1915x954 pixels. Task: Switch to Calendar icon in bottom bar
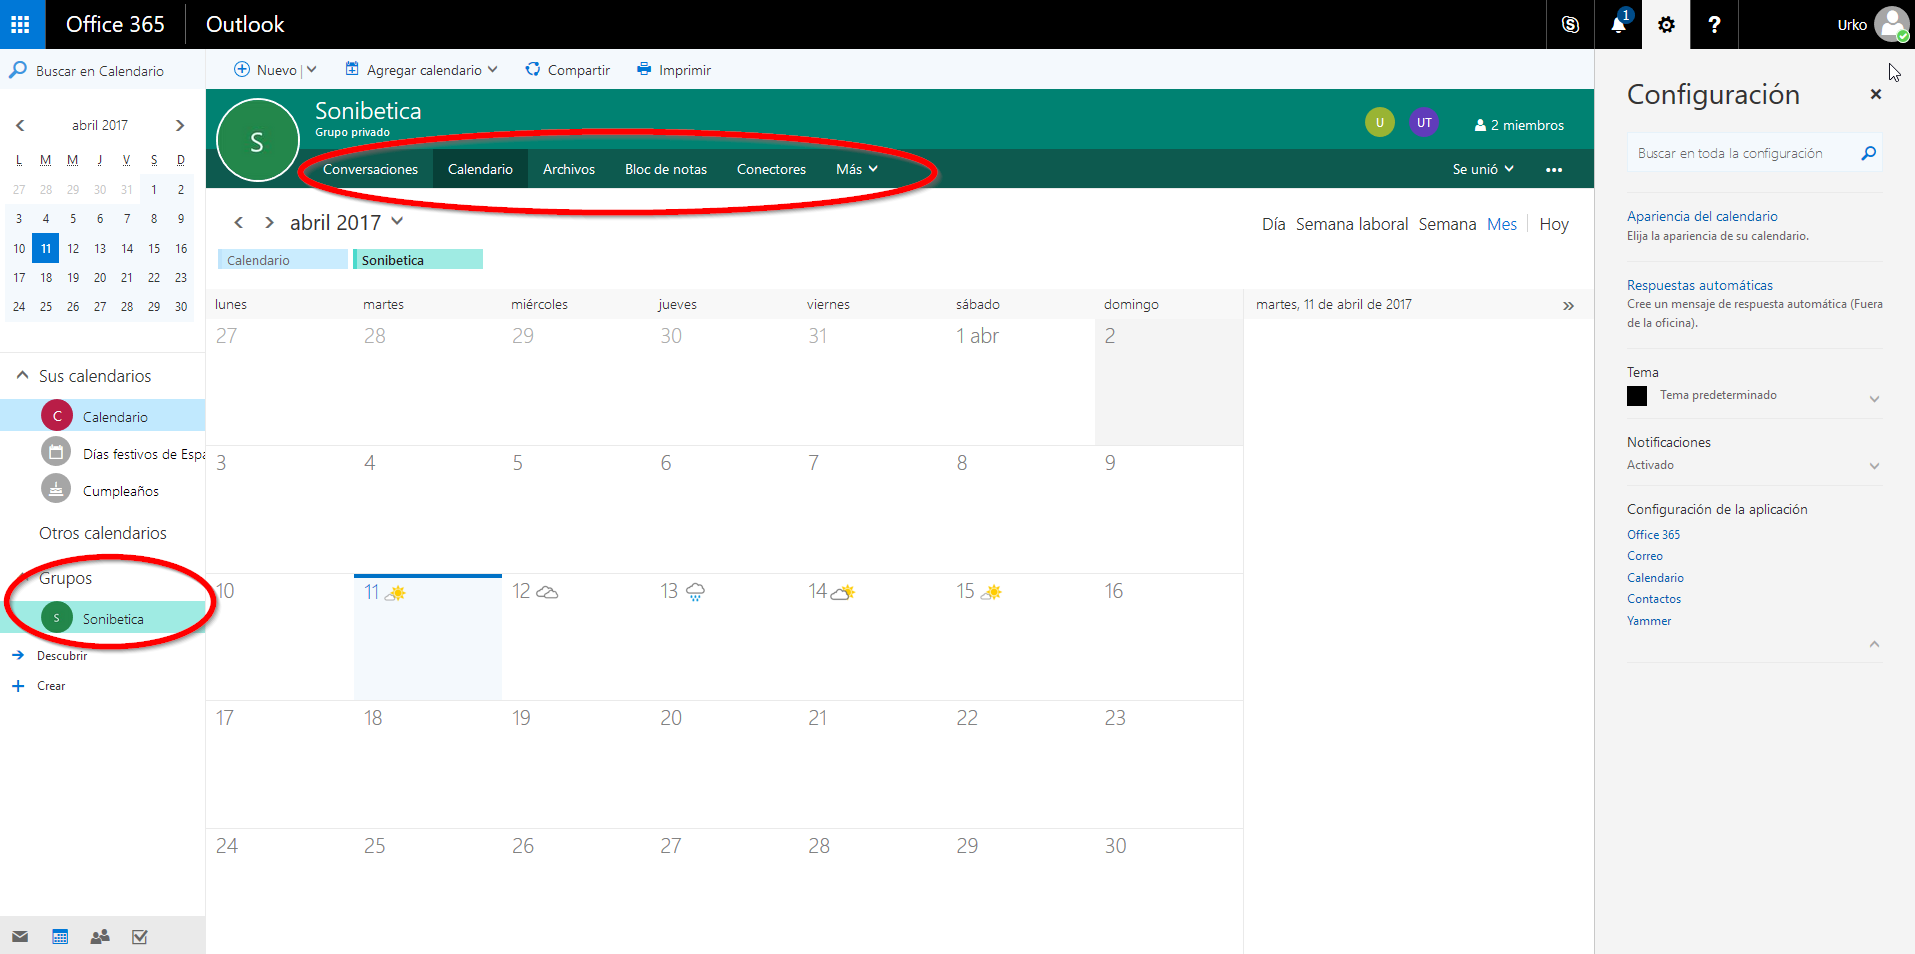pos(60,937)
